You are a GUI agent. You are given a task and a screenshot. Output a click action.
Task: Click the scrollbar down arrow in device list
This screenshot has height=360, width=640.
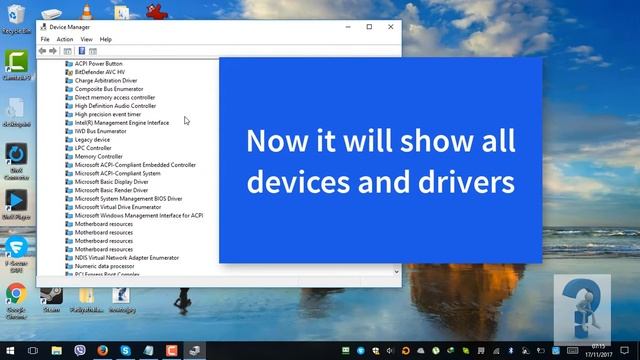click(x=396, y=271)
